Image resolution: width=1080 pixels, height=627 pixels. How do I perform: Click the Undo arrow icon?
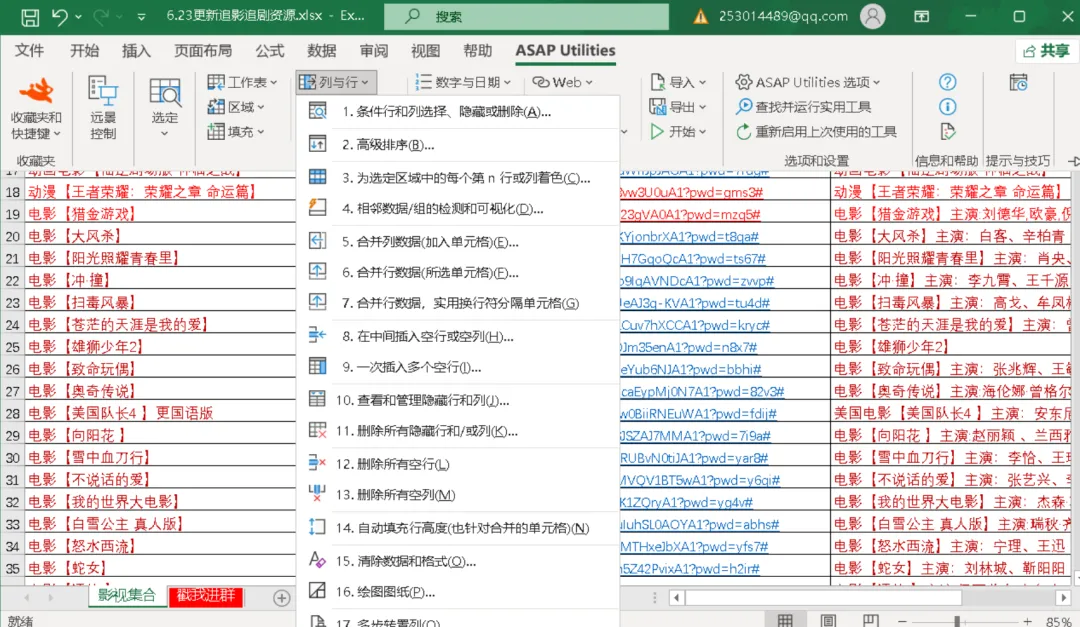59,17
